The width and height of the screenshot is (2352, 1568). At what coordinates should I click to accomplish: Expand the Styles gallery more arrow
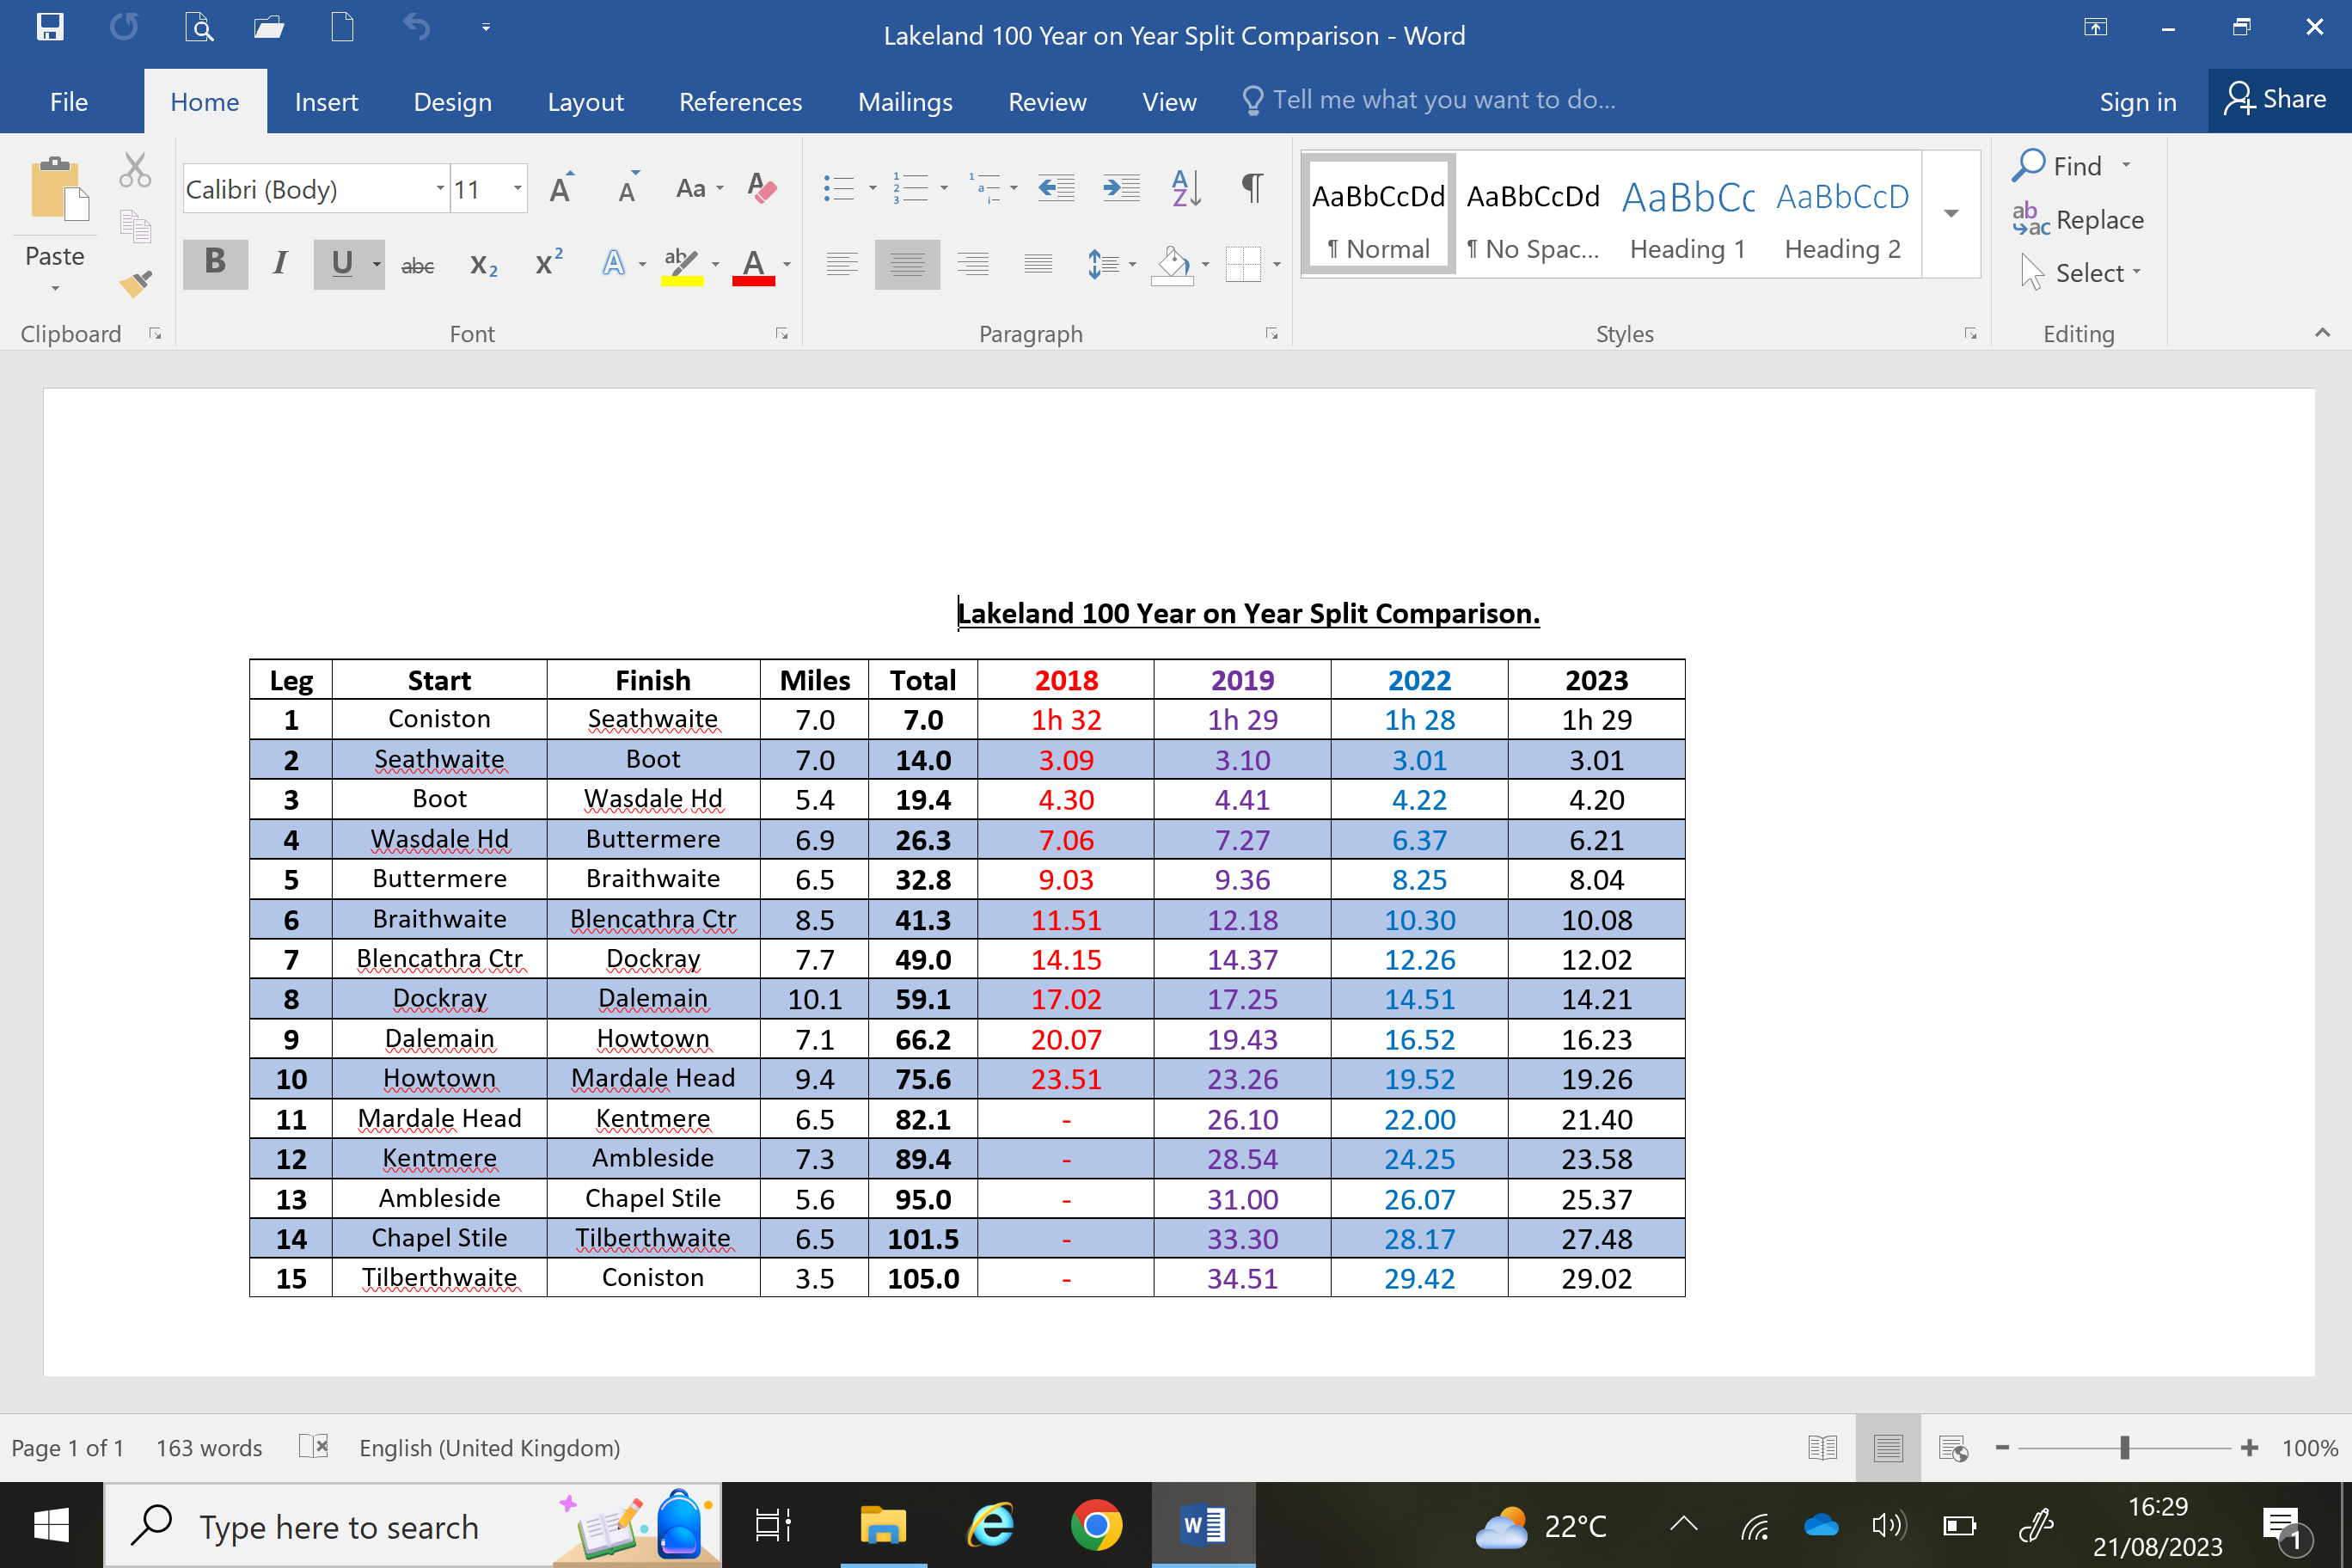[1950, 214]
